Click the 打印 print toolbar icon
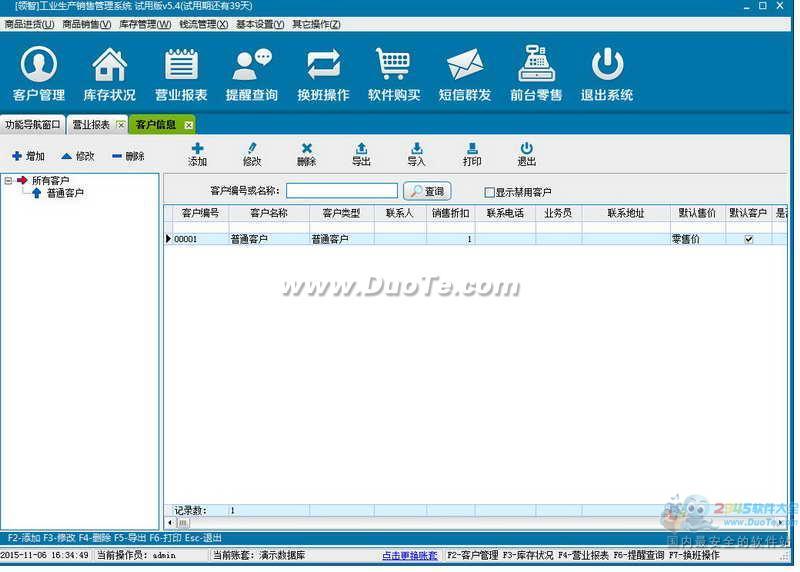The width and height of the screenshot is (800, 572). pos(472,155)
